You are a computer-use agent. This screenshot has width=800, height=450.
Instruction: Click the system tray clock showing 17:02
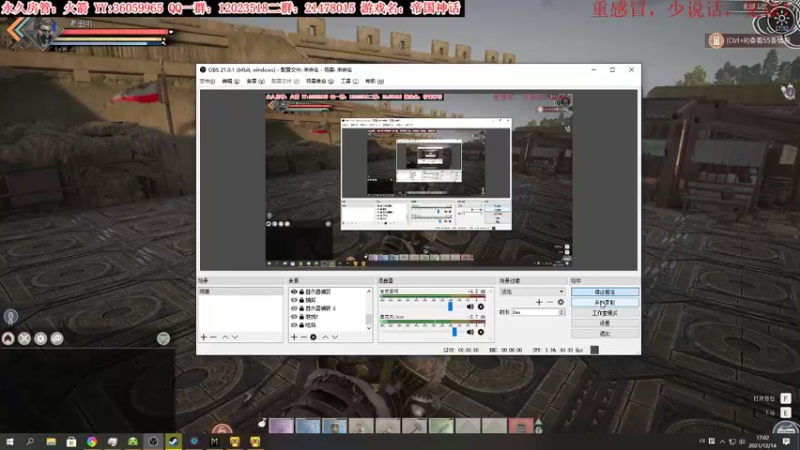pyautogui.click(x=762, y=441)
